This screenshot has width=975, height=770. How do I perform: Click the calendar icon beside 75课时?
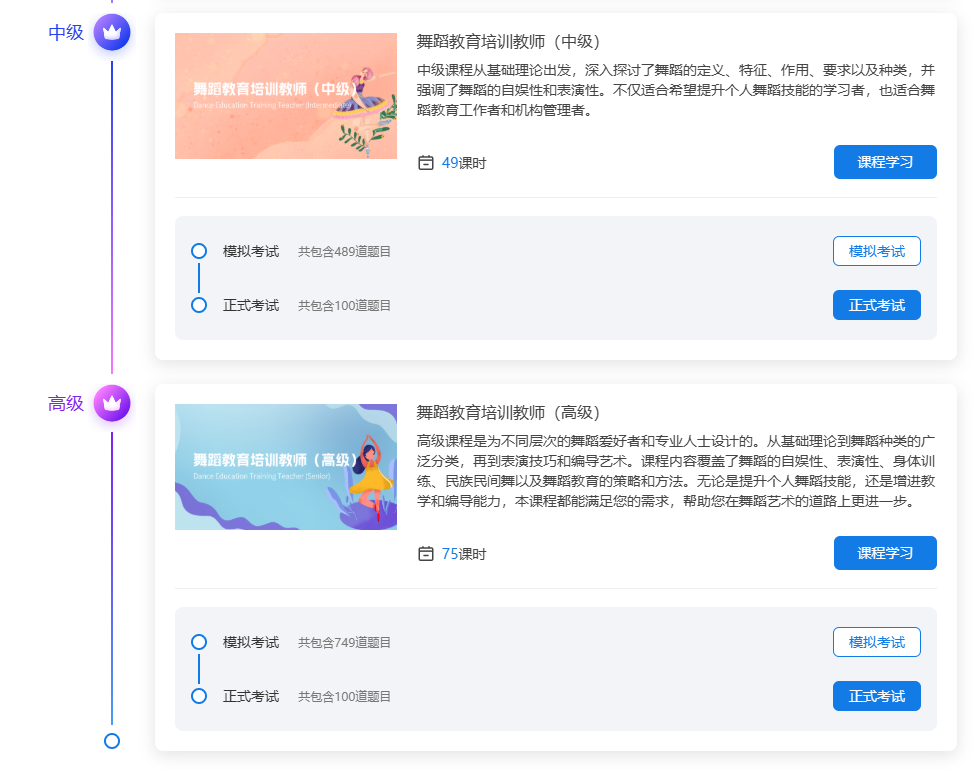coord(426,554)
